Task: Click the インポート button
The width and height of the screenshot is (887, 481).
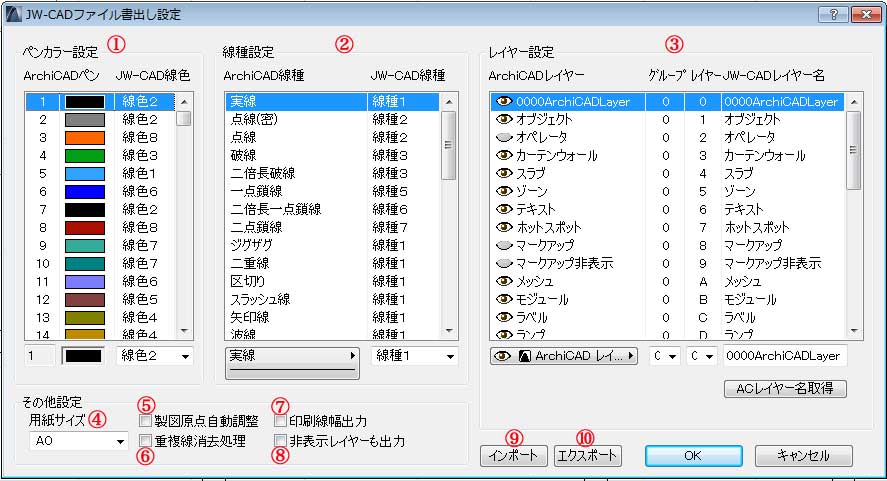Action: (513, 456)
